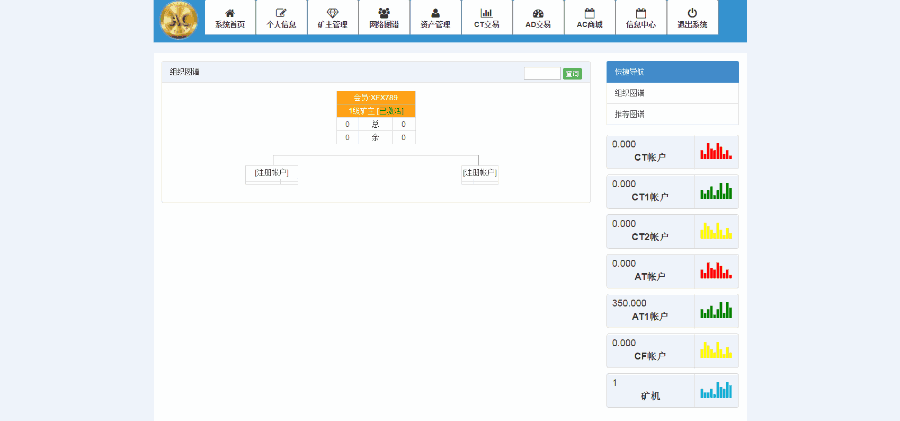Open AD交易 dashboard icon tab
This screenshot has height=421, width=900.
click(x=538, y=18)
